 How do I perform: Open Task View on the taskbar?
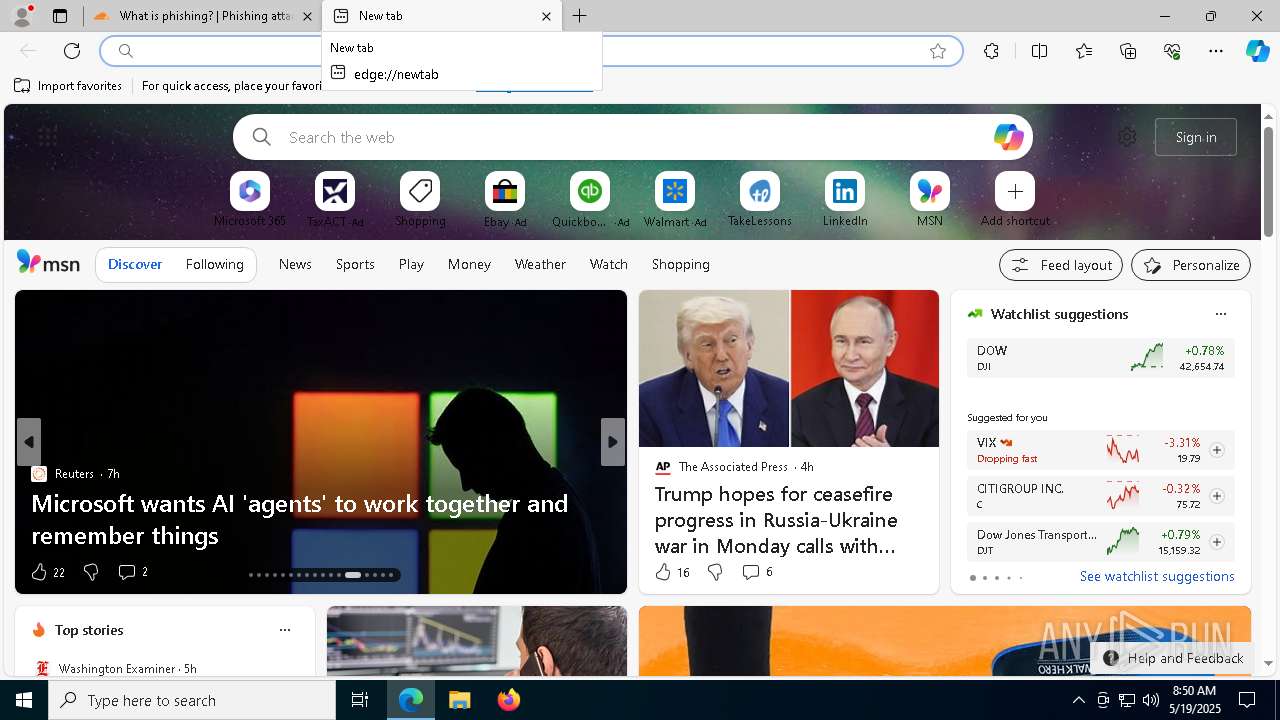coord(360,700)
